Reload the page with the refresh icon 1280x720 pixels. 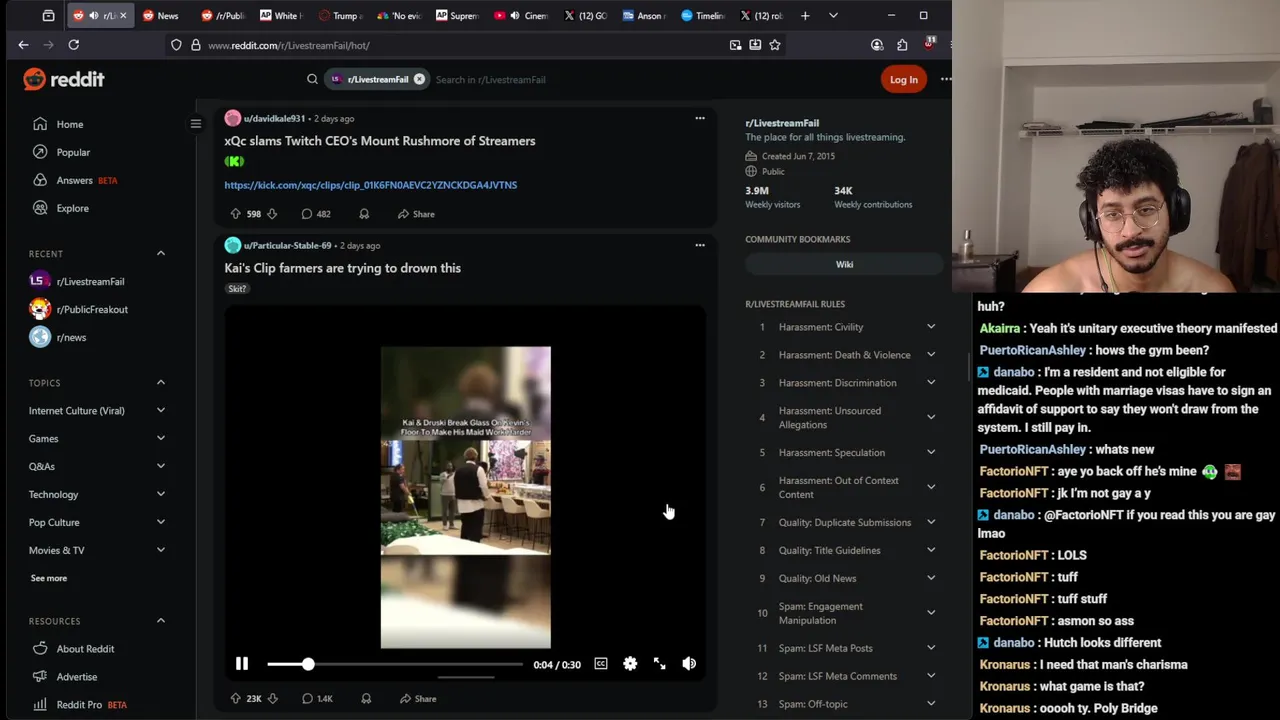[73, 45]
